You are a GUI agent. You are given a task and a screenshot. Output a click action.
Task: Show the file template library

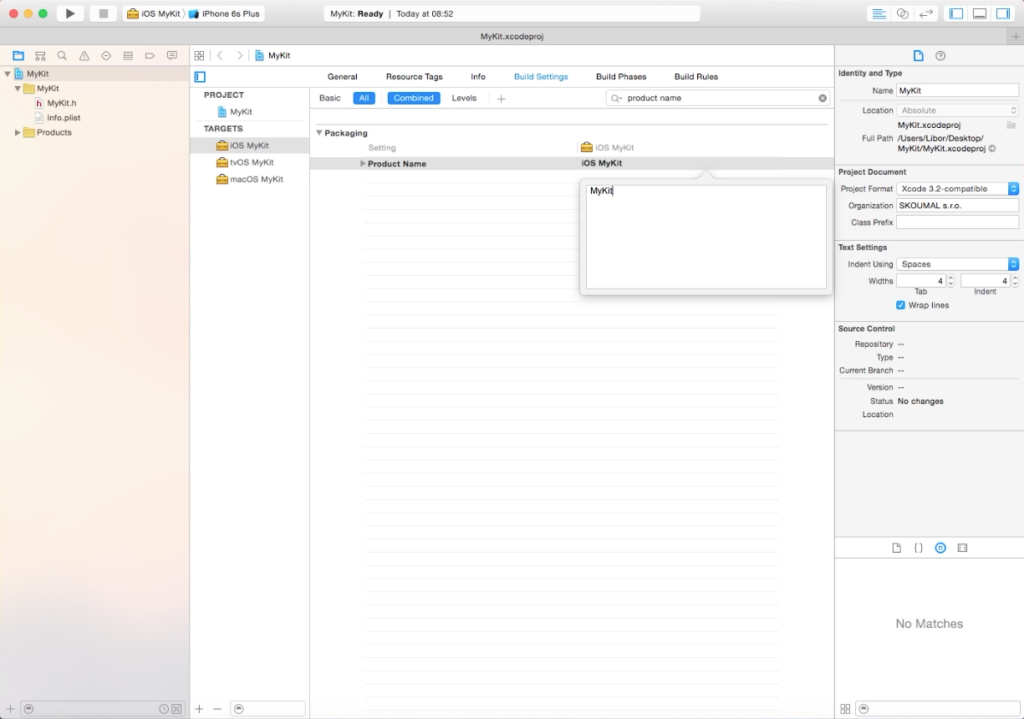(x=896, y=548)
